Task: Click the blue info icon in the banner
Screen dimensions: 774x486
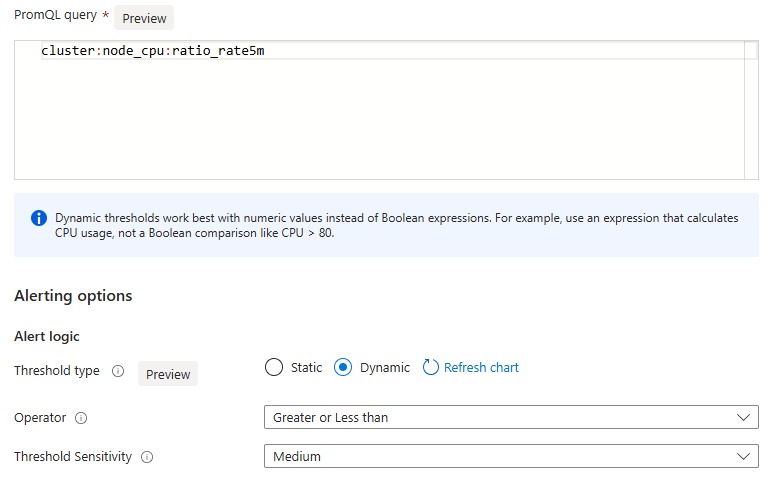Action: pos(39,218)
